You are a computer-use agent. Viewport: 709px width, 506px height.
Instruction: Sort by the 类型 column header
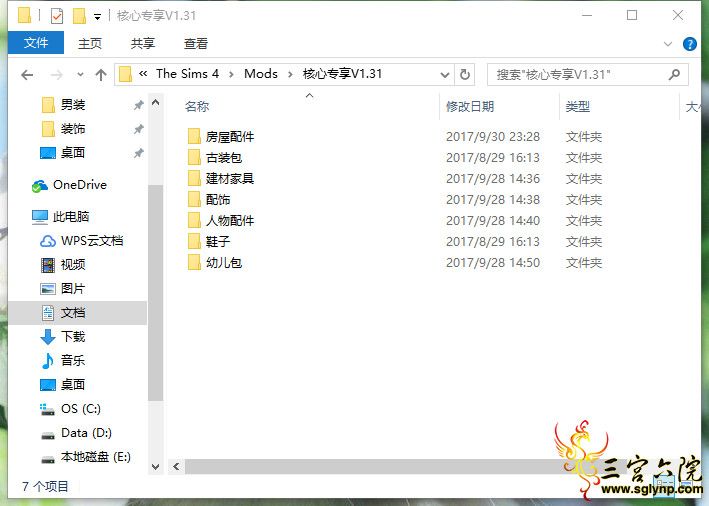pos(577,107)
